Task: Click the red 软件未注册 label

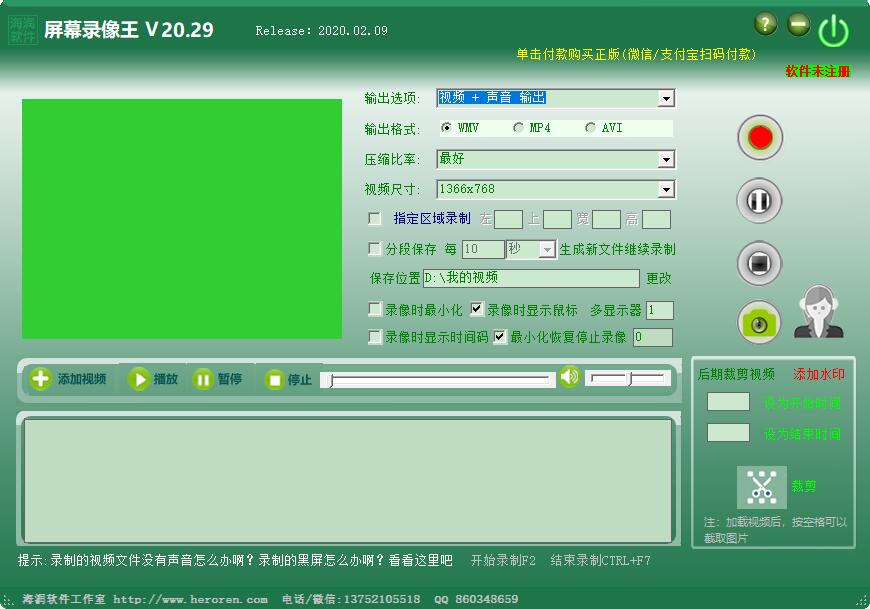Action: pos(817,72)
